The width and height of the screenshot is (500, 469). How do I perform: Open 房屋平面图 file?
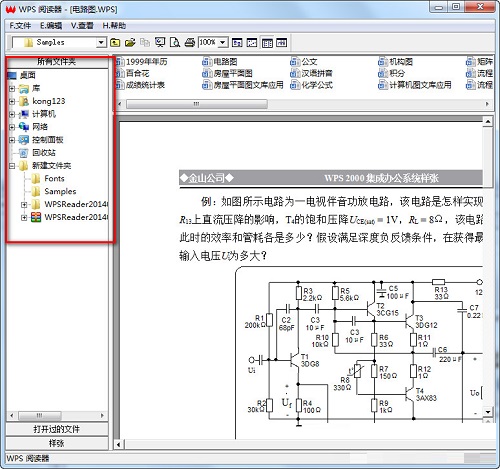click(233, 73)
